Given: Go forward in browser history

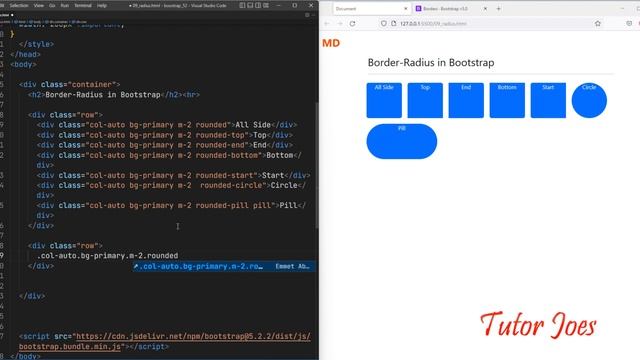Looking at the screenshot, I should pos(340,24).
